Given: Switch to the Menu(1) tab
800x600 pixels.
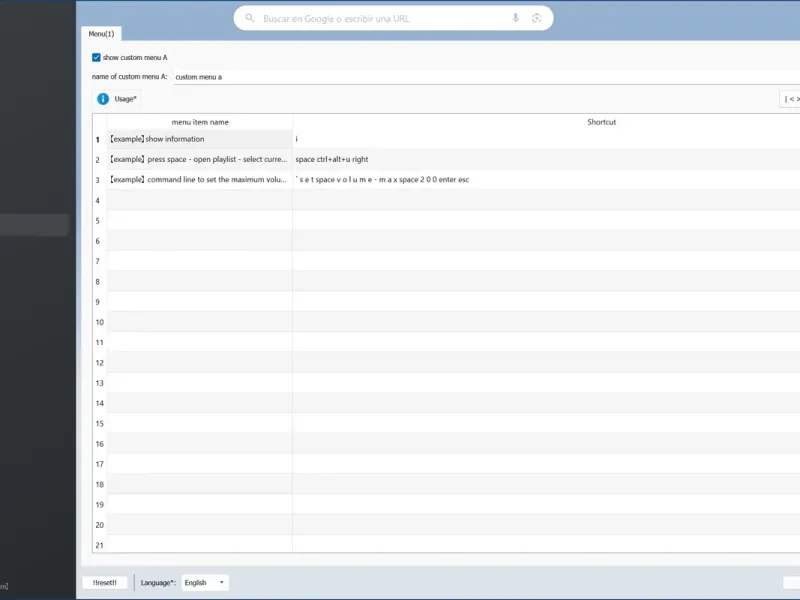Looking at the screenshot, I should click(x=101, y=34).
